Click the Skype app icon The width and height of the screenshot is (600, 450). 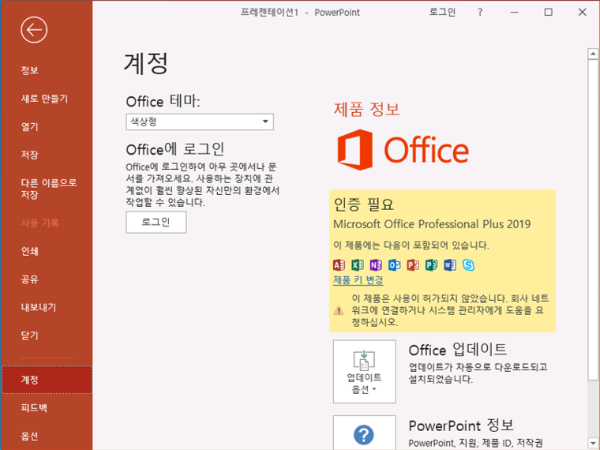coord(468,265)
